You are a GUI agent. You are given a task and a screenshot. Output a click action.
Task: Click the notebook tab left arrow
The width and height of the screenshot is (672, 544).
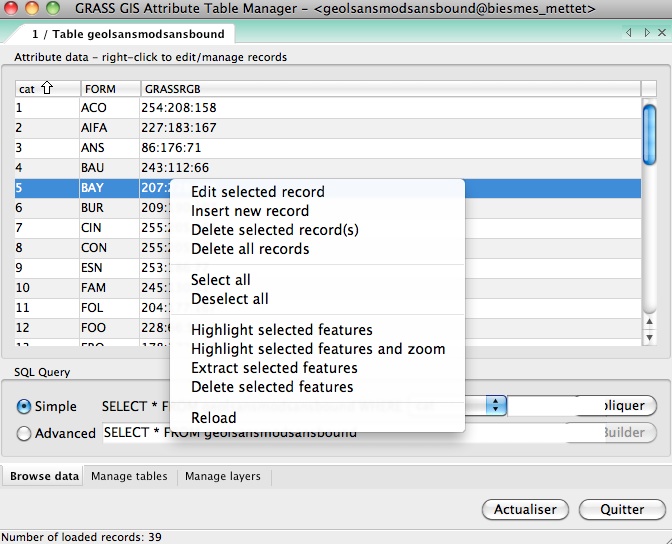pyautogui.click(x=629, y=34)
